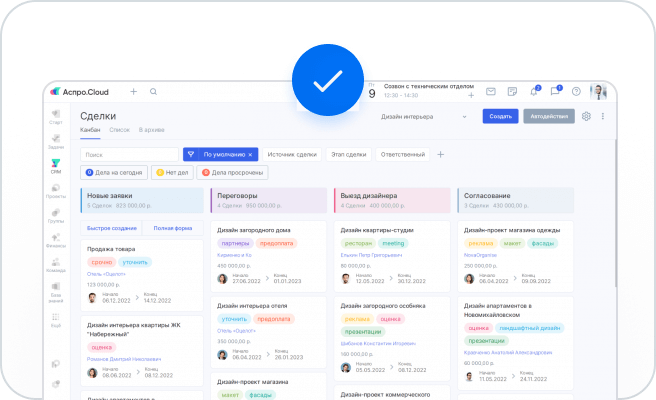
Task: Open the Дизайн интерьера отеля deal
Action: [252, 306]
